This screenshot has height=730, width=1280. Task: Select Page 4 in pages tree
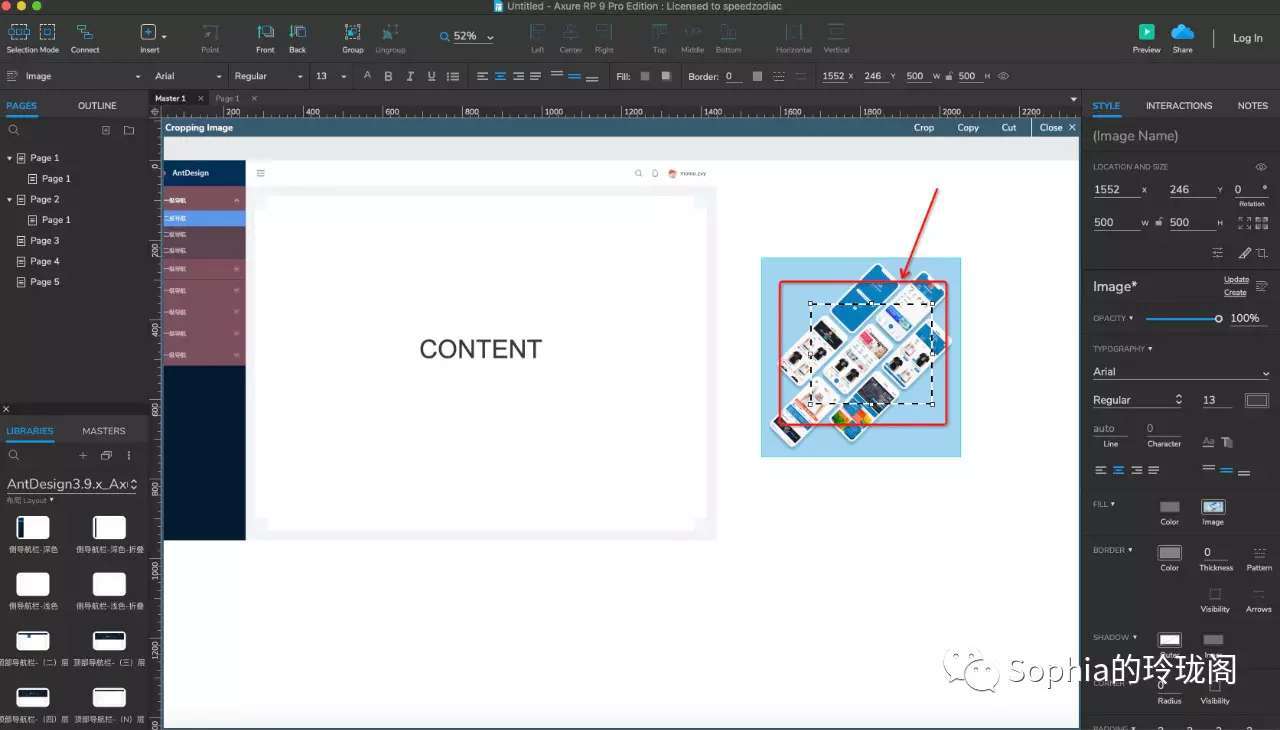45,261
